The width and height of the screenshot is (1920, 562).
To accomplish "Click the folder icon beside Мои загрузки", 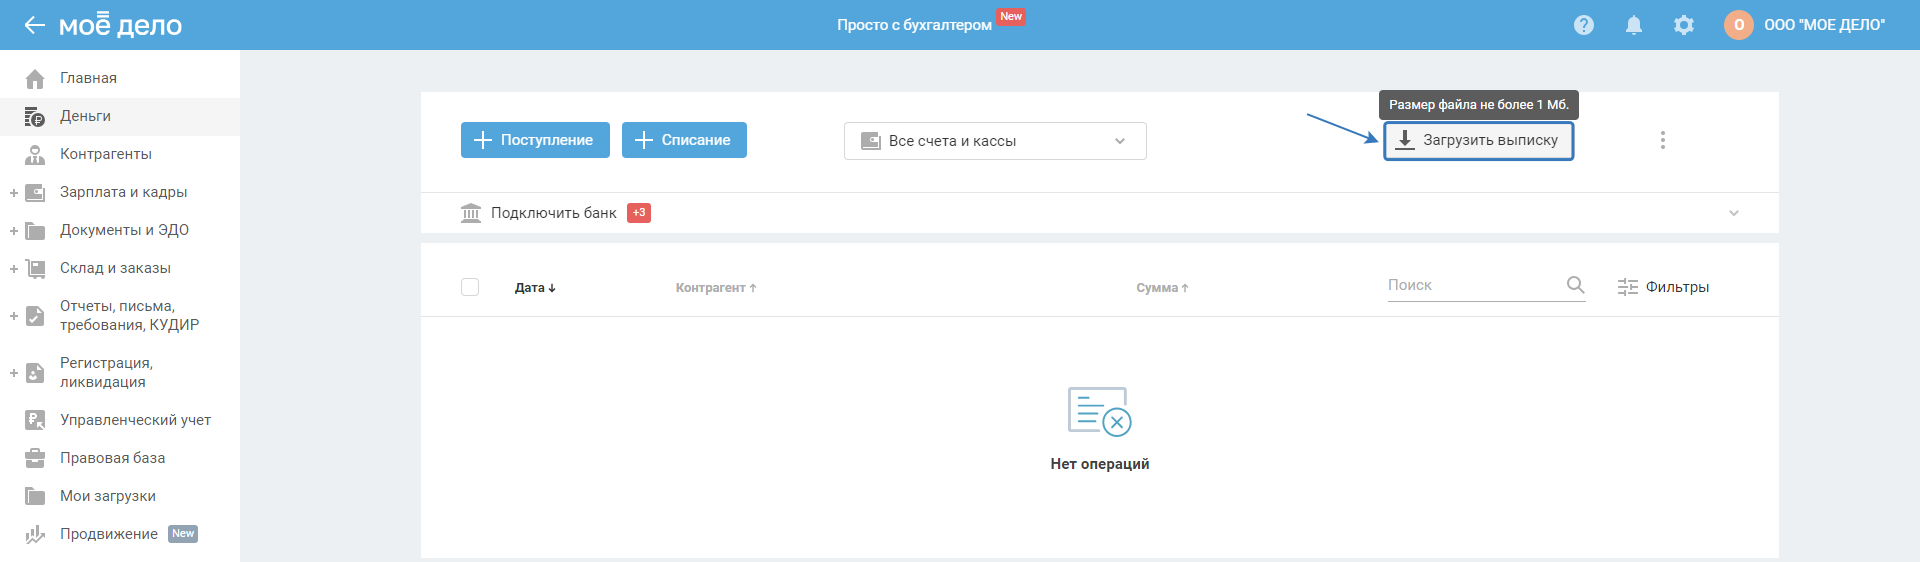I will pos(35,496).
